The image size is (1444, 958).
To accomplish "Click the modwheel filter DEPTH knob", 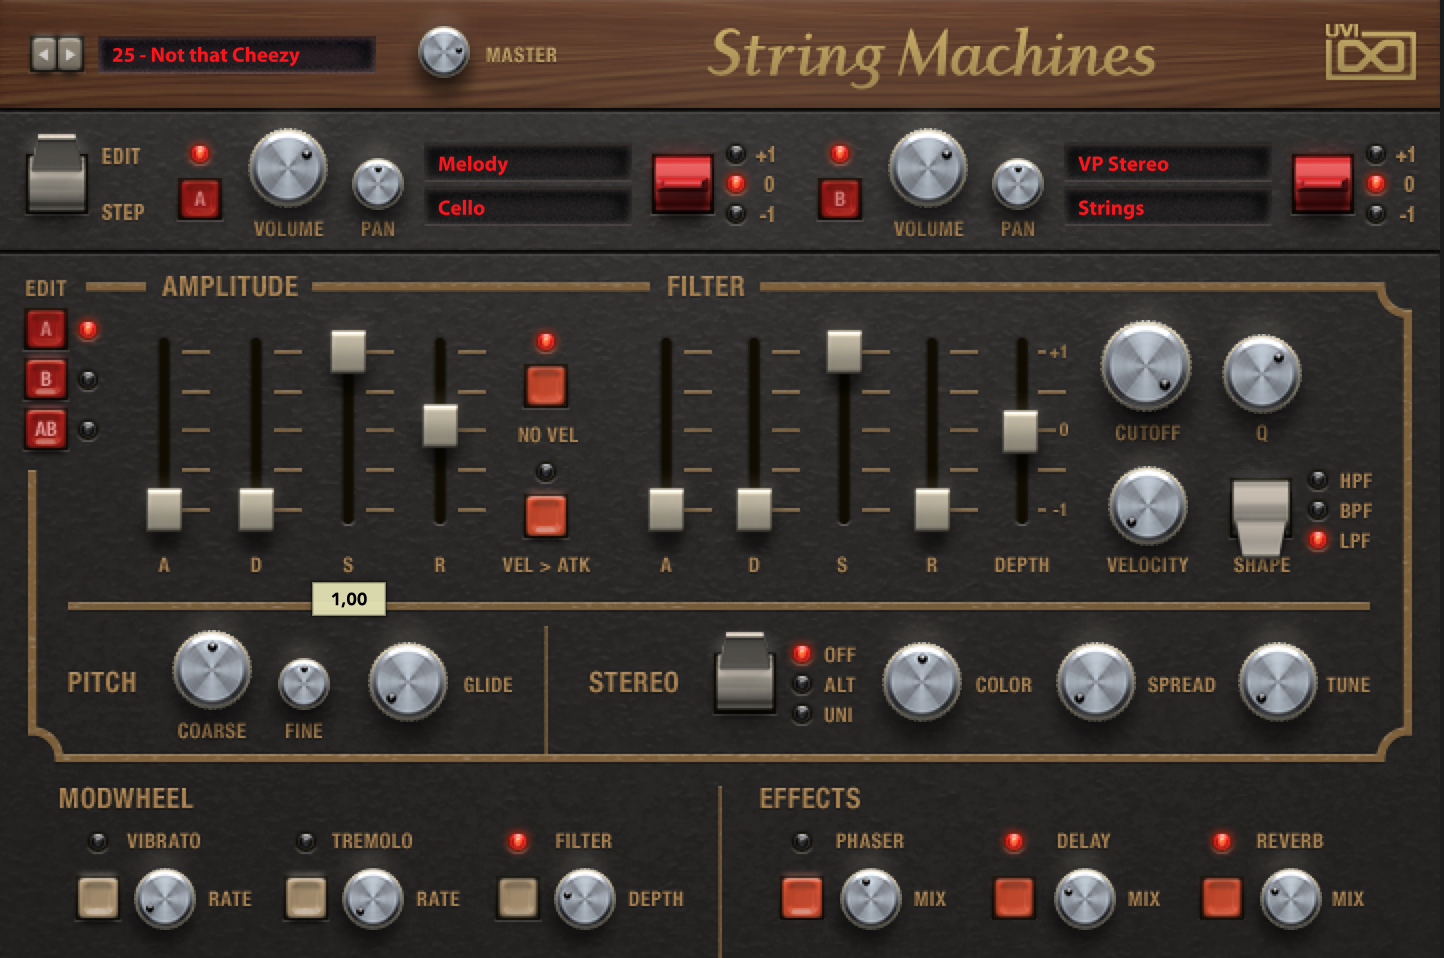I will [585, 898].
